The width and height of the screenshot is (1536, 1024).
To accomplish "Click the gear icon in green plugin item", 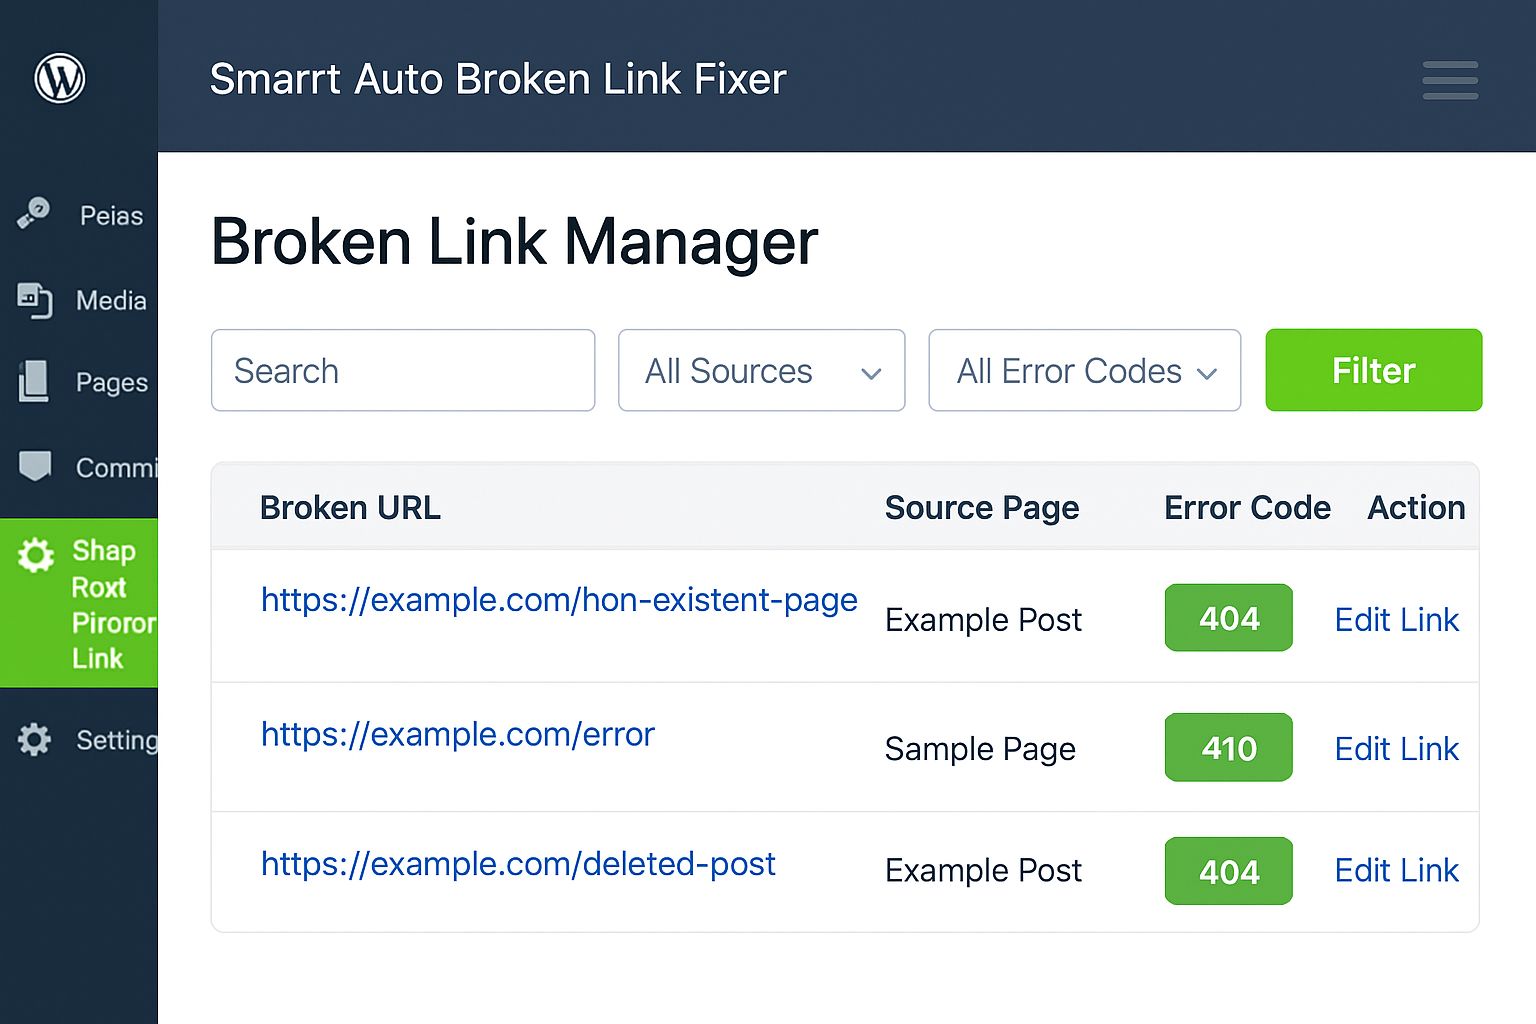I will pos(36,554).
